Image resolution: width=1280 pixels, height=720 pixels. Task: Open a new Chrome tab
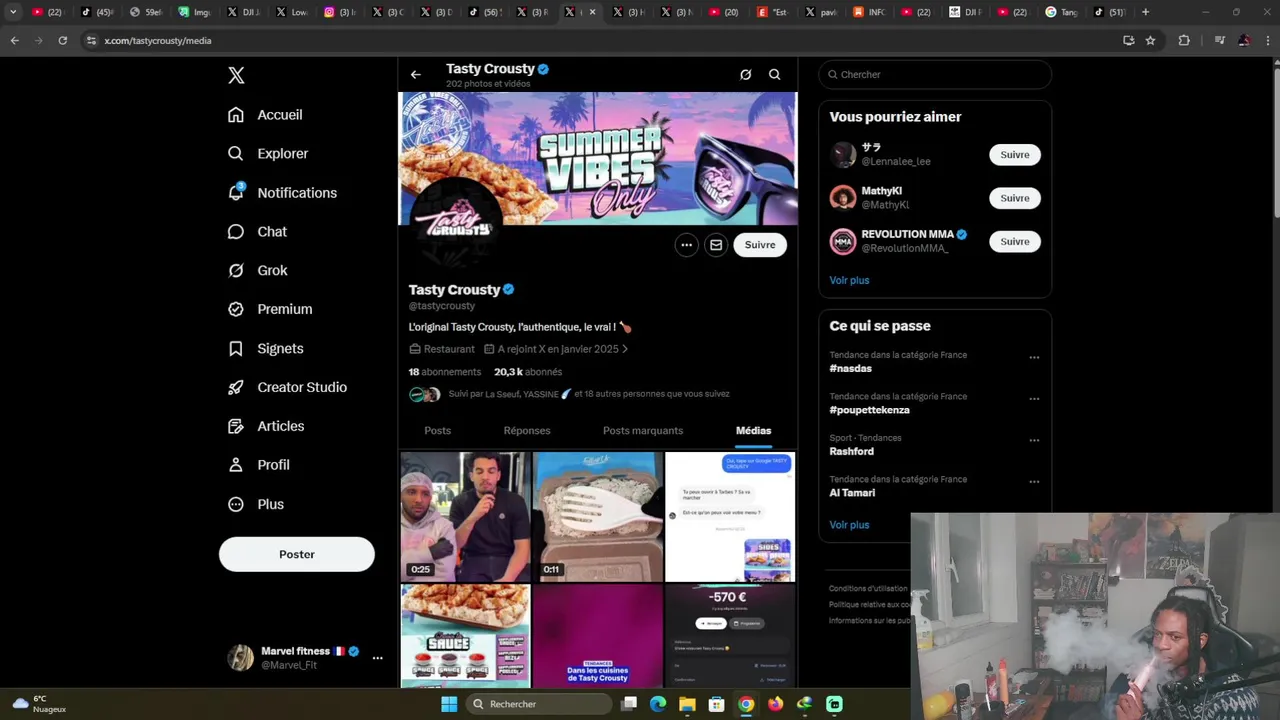(1145, 12)
